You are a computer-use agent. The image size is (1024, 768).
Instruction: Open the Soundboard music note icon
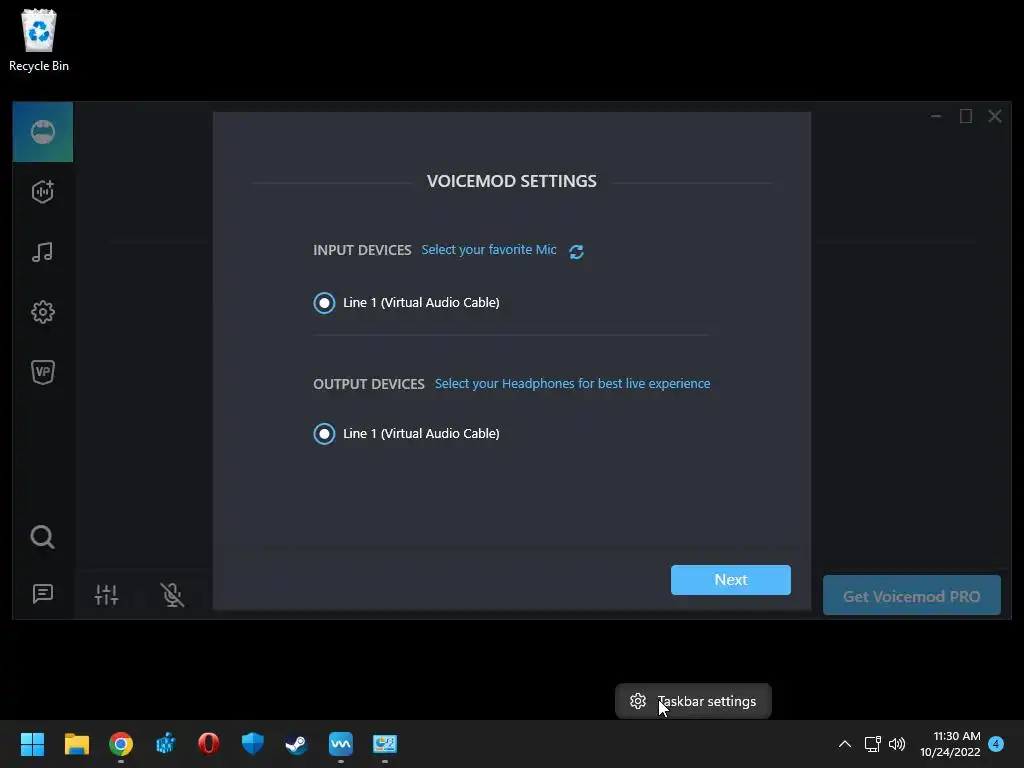click(42, 252)
